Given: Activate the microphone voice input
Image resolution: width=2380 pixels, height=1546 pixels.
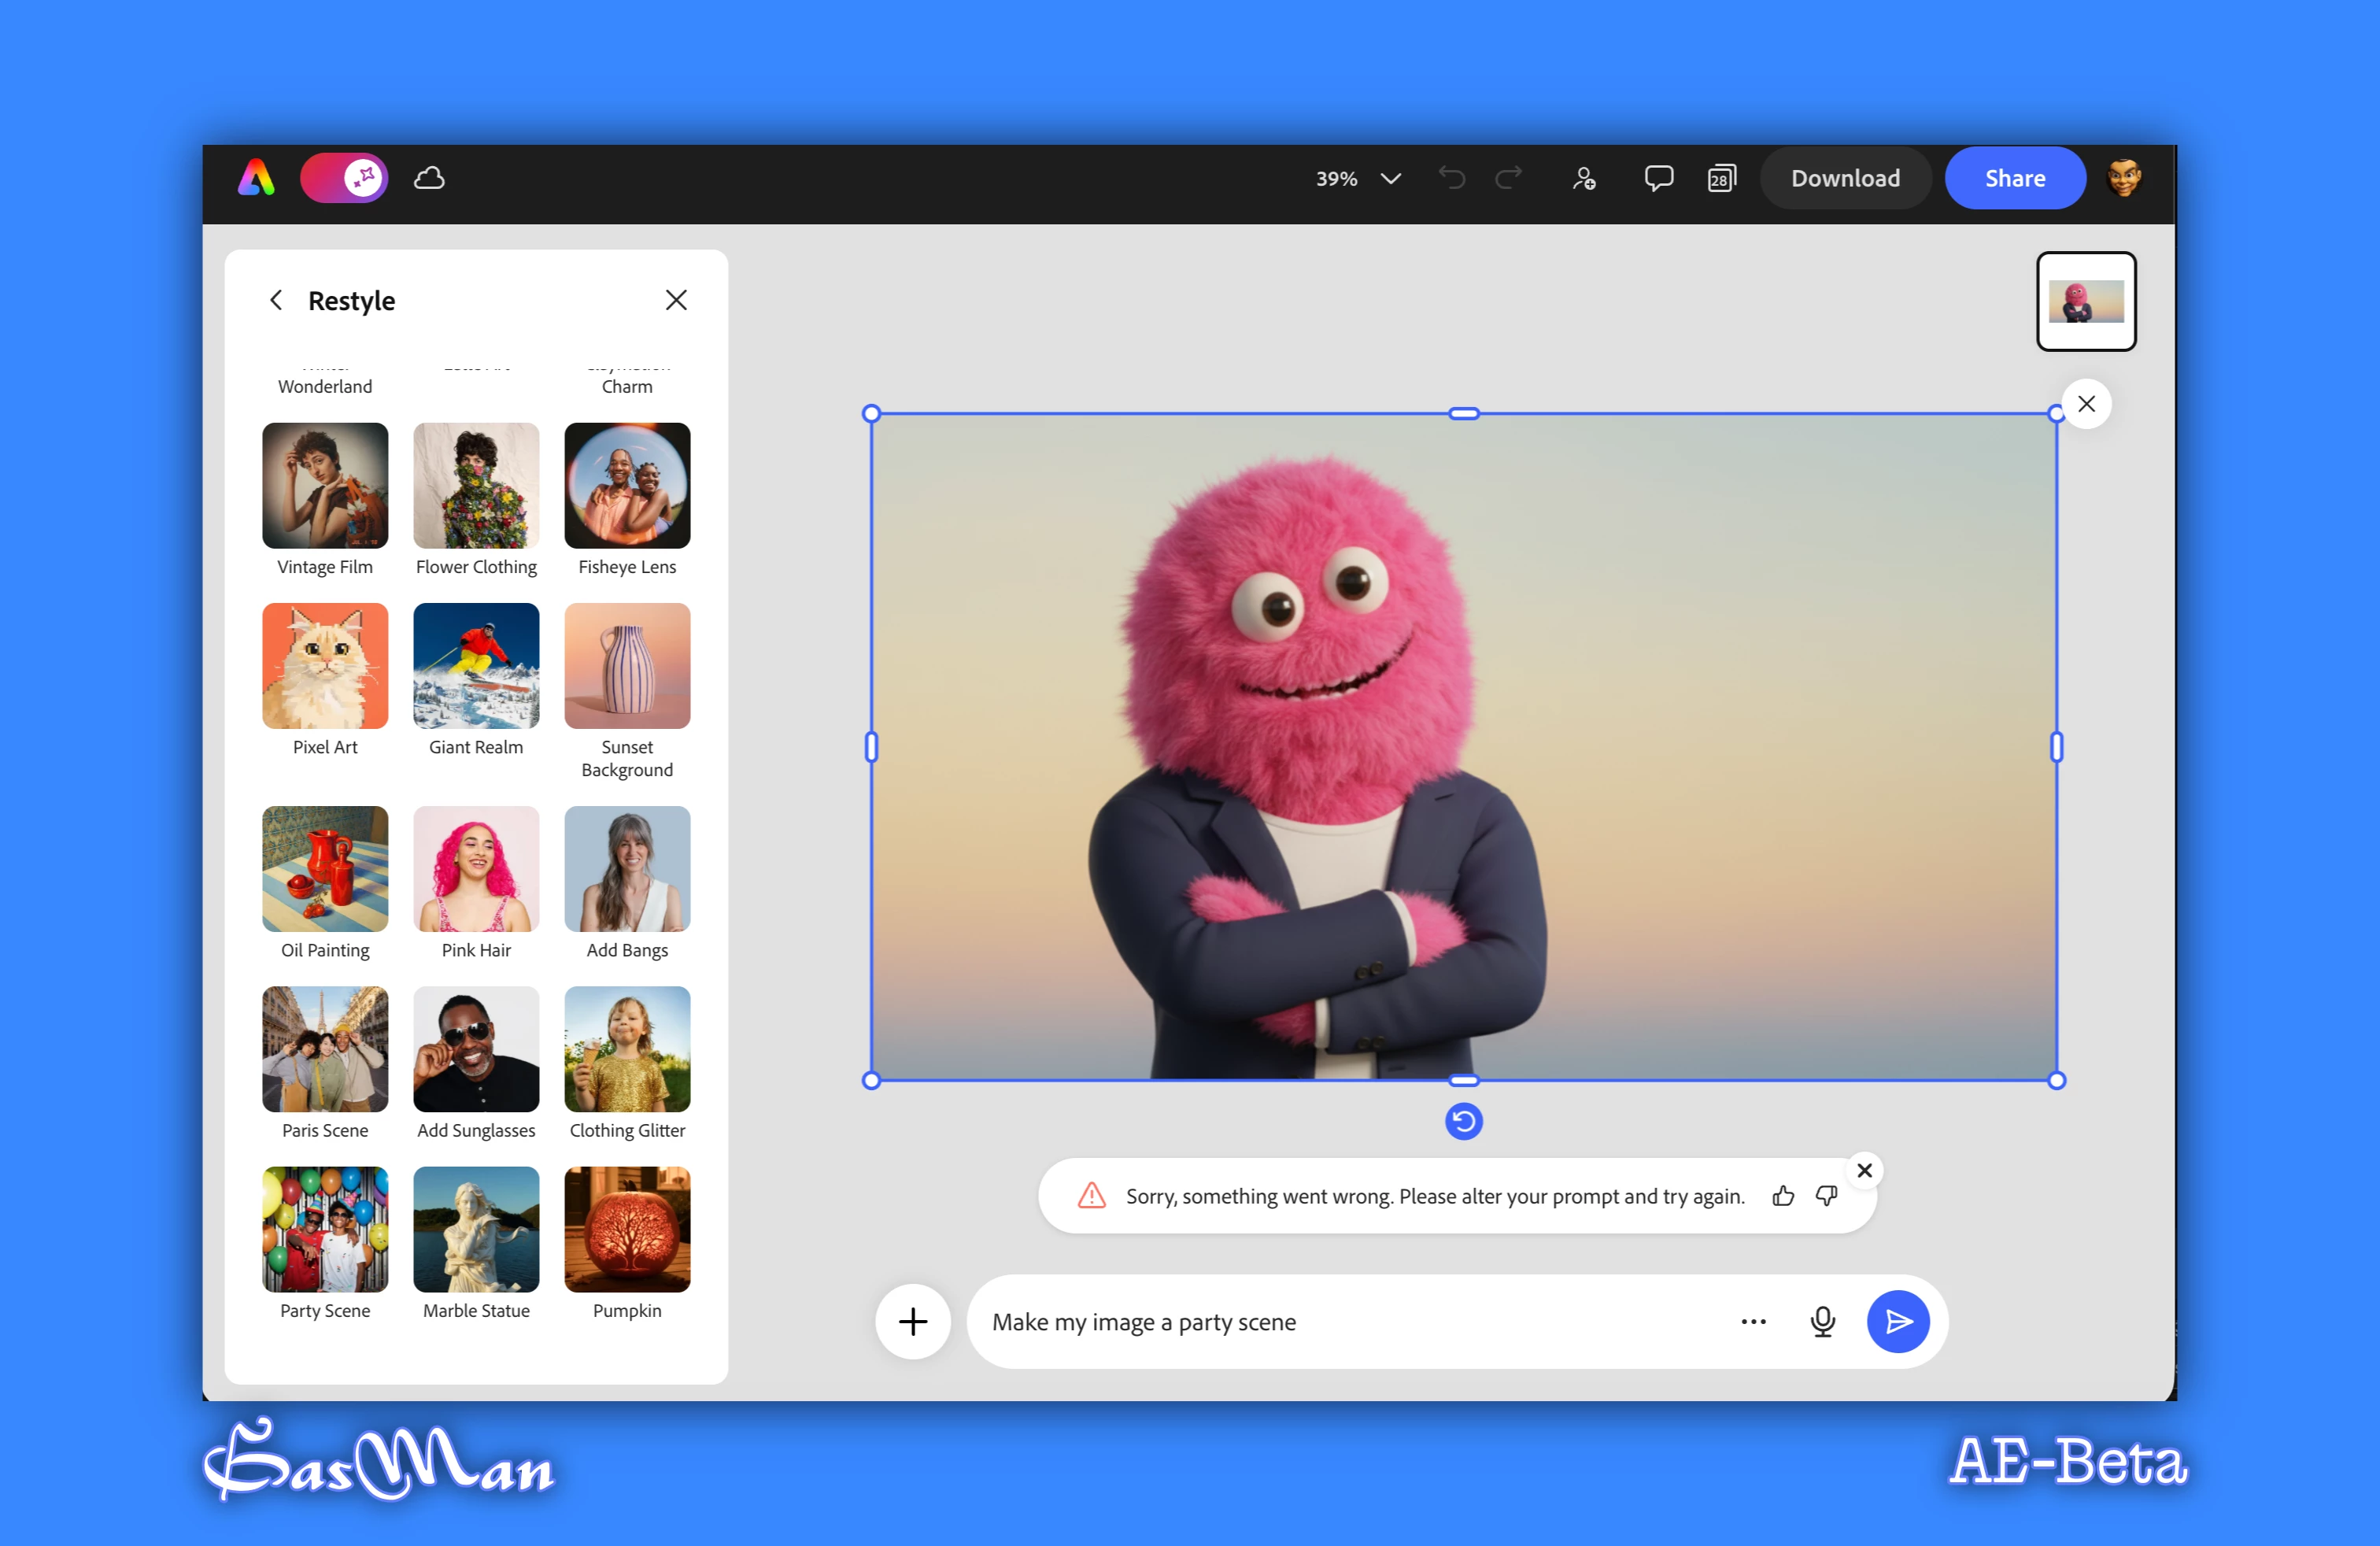Looking at the screenshot, I should [1822, 1322].
